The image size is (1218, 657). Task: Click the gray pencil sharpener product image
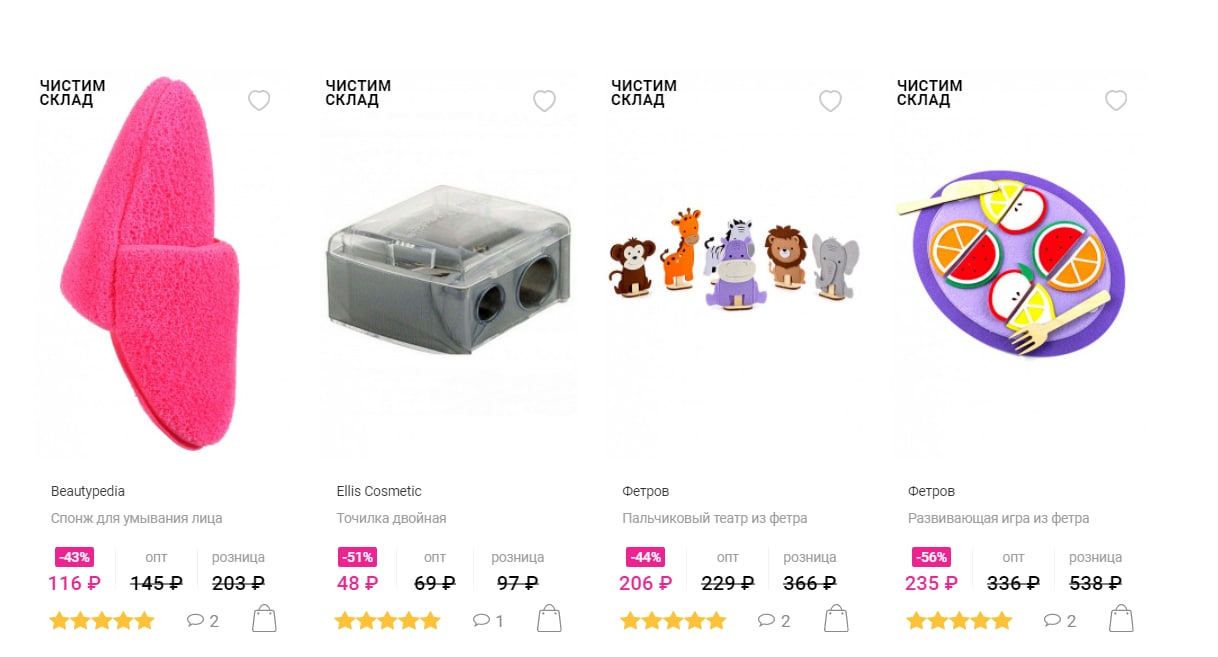click(x=449, y=269)
